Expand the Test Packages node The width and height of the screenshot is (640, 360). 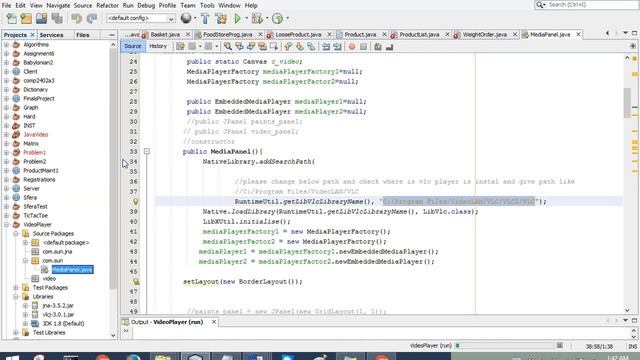coord(16,287)
